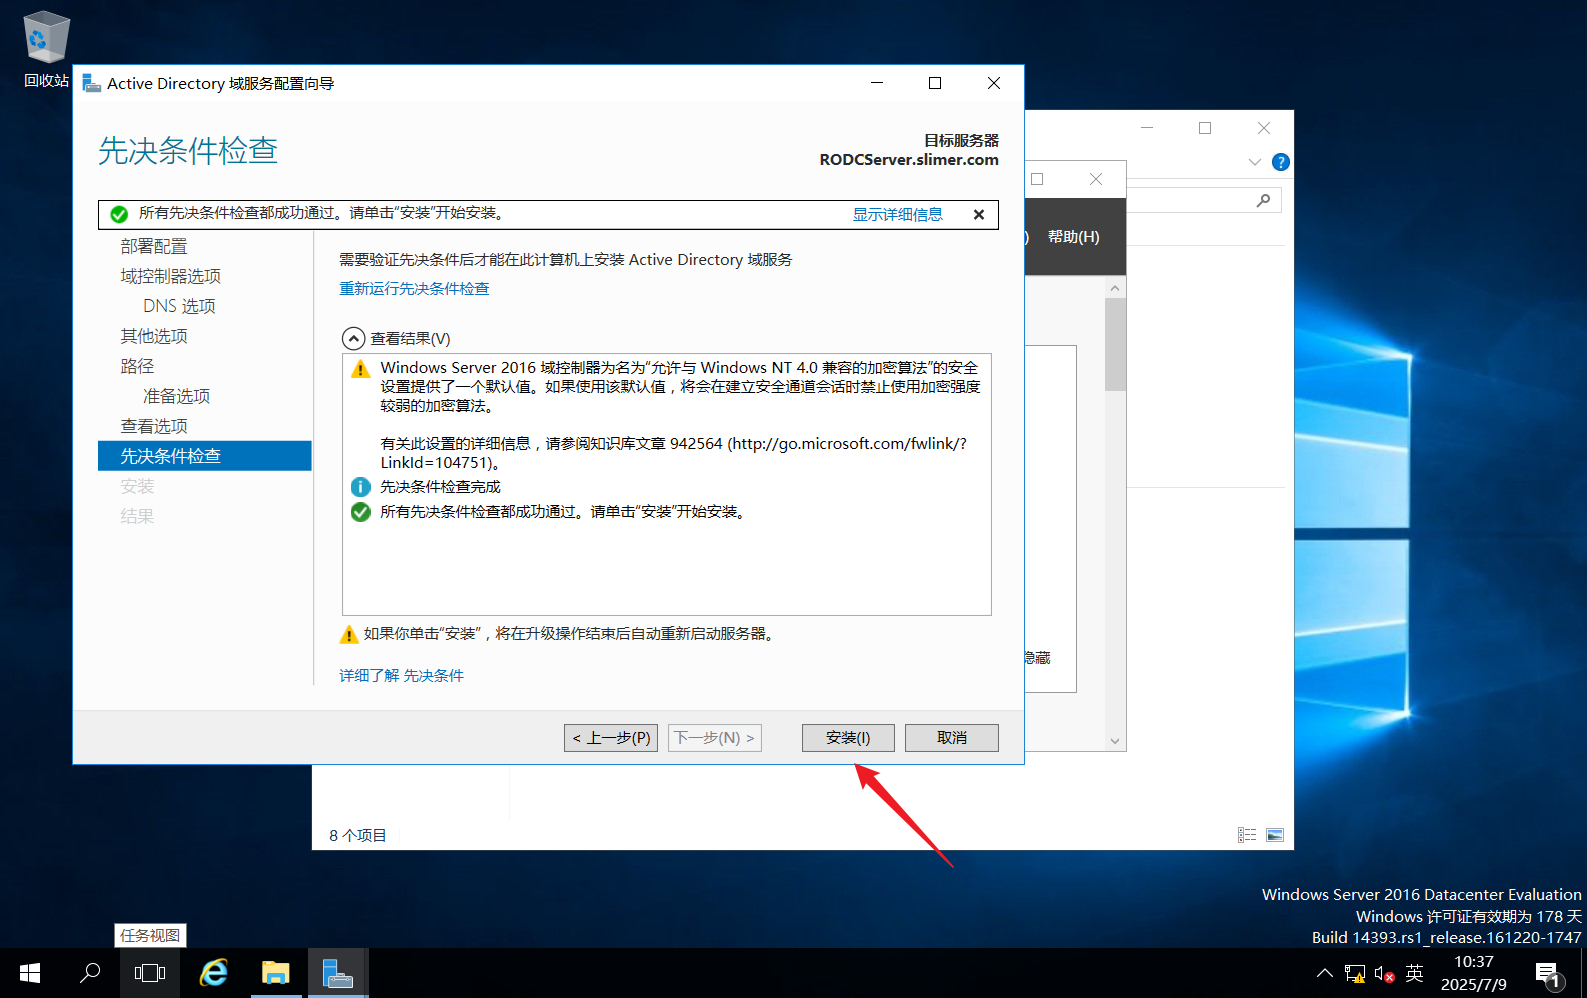Click the vertical scrollbar thumb in background window

point(1115,344)
